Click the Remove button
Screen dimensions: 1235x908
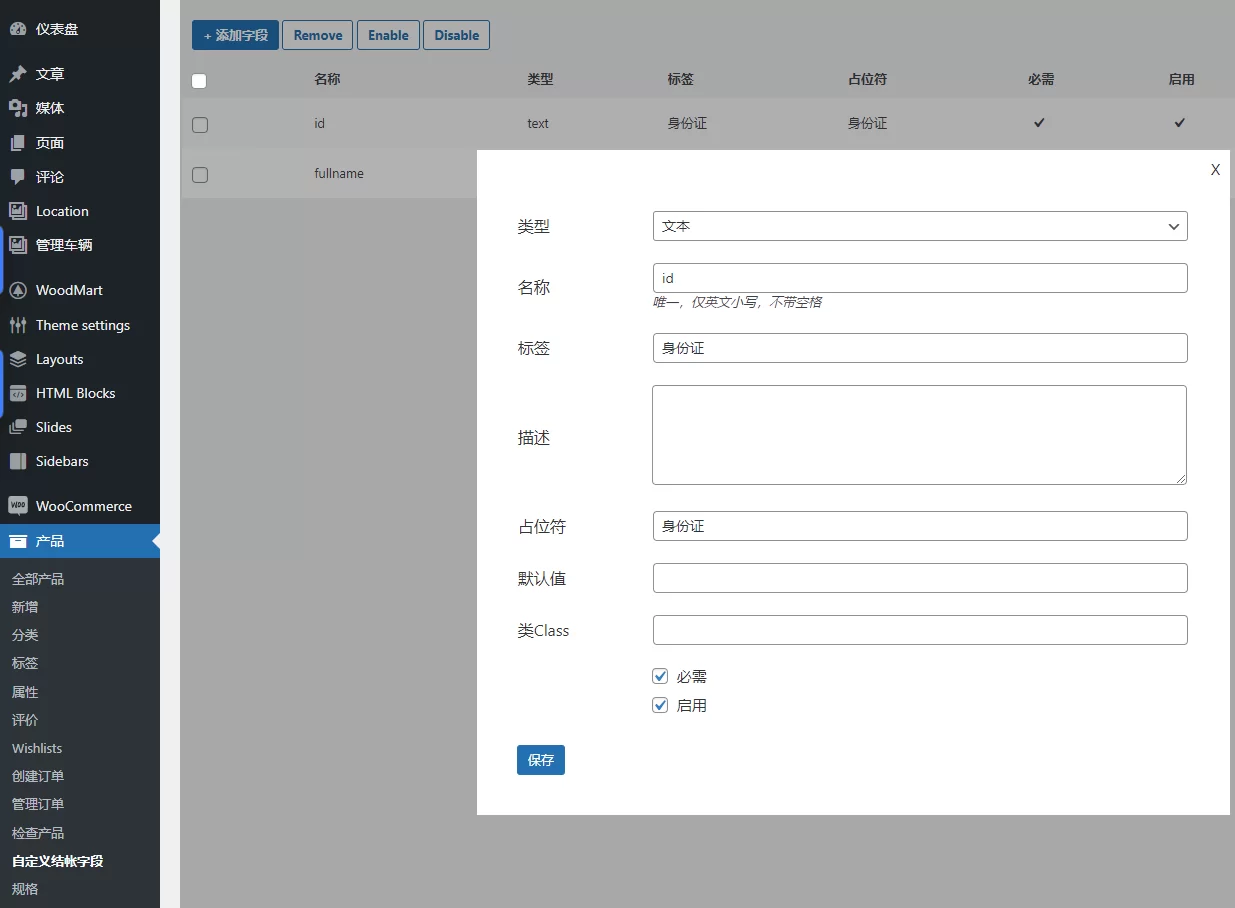coord(318,35)
